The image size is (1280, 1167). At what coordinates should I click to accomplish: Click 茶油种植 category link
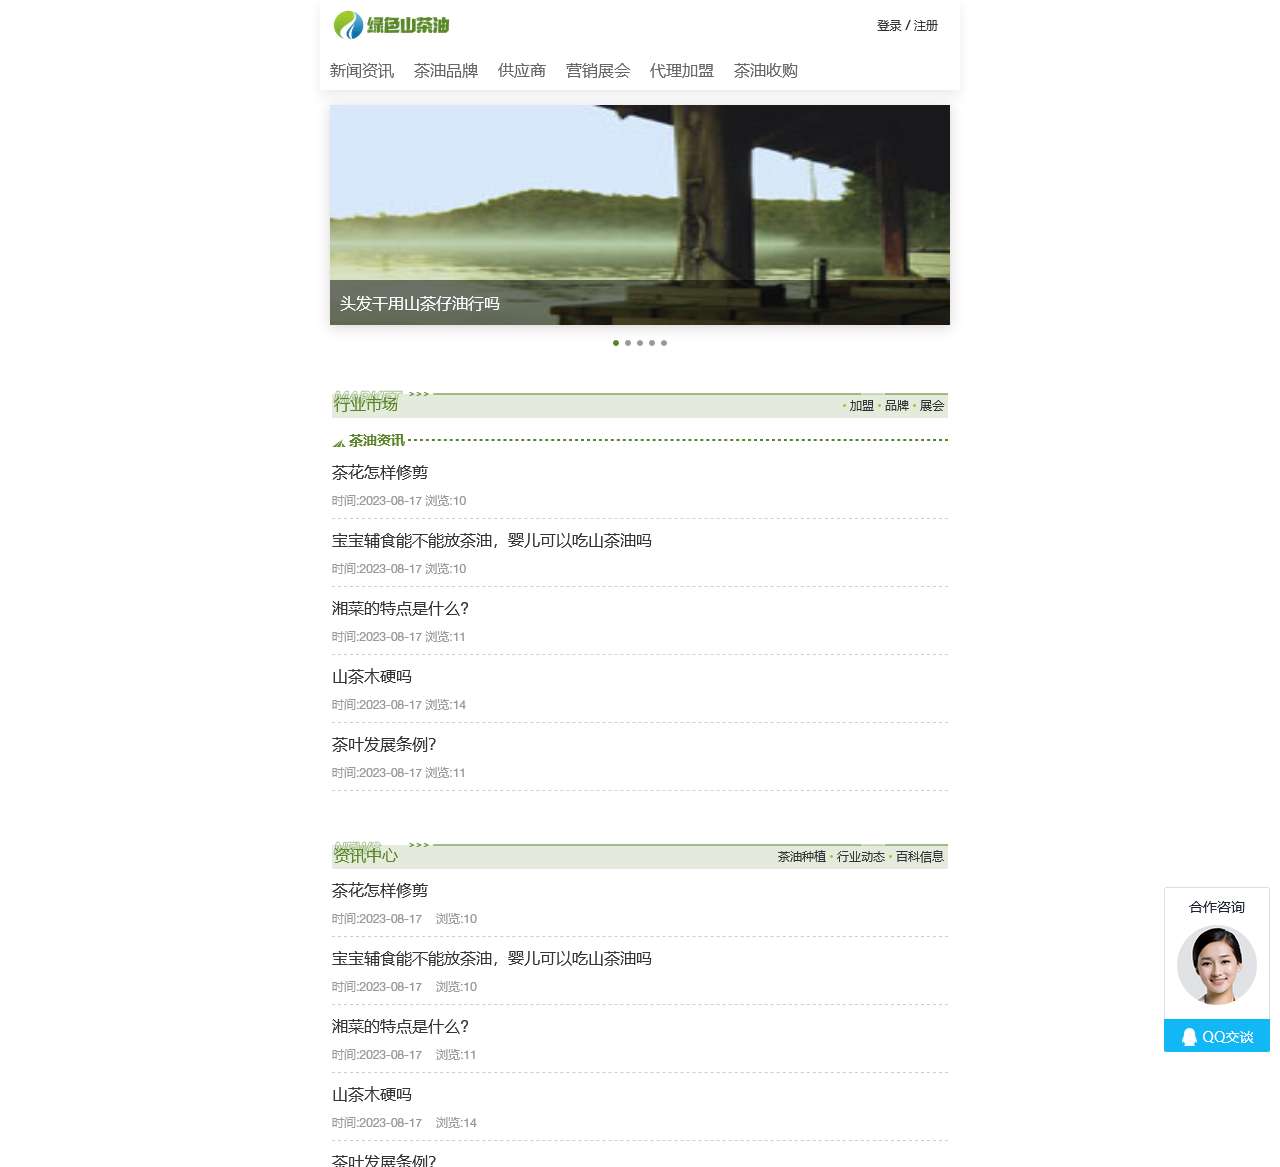click(802, 857)
